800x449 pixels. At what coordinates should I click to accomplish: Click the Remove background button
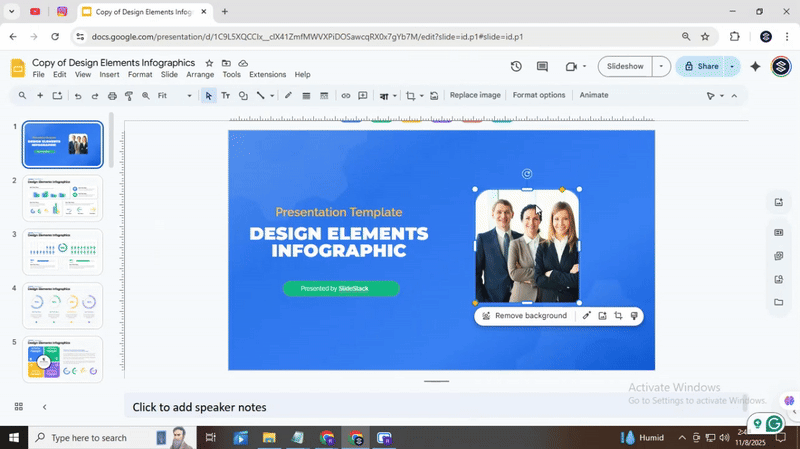click(x=523, y=316)
